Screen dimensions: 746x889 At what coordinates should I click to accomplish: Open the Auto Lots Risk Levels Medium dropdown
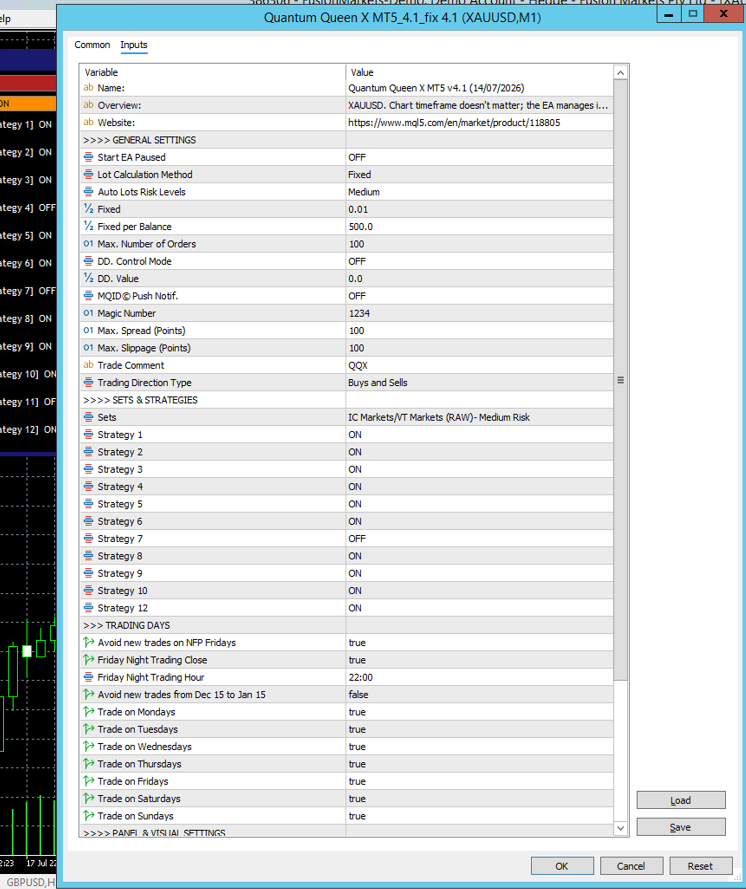pos(480,192)
